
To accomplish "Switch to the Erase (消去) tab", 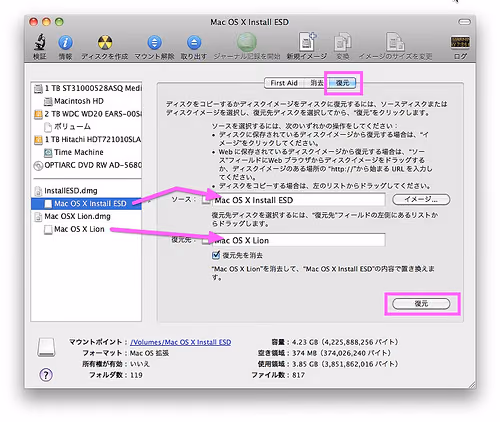I will (x=316, y=83).
